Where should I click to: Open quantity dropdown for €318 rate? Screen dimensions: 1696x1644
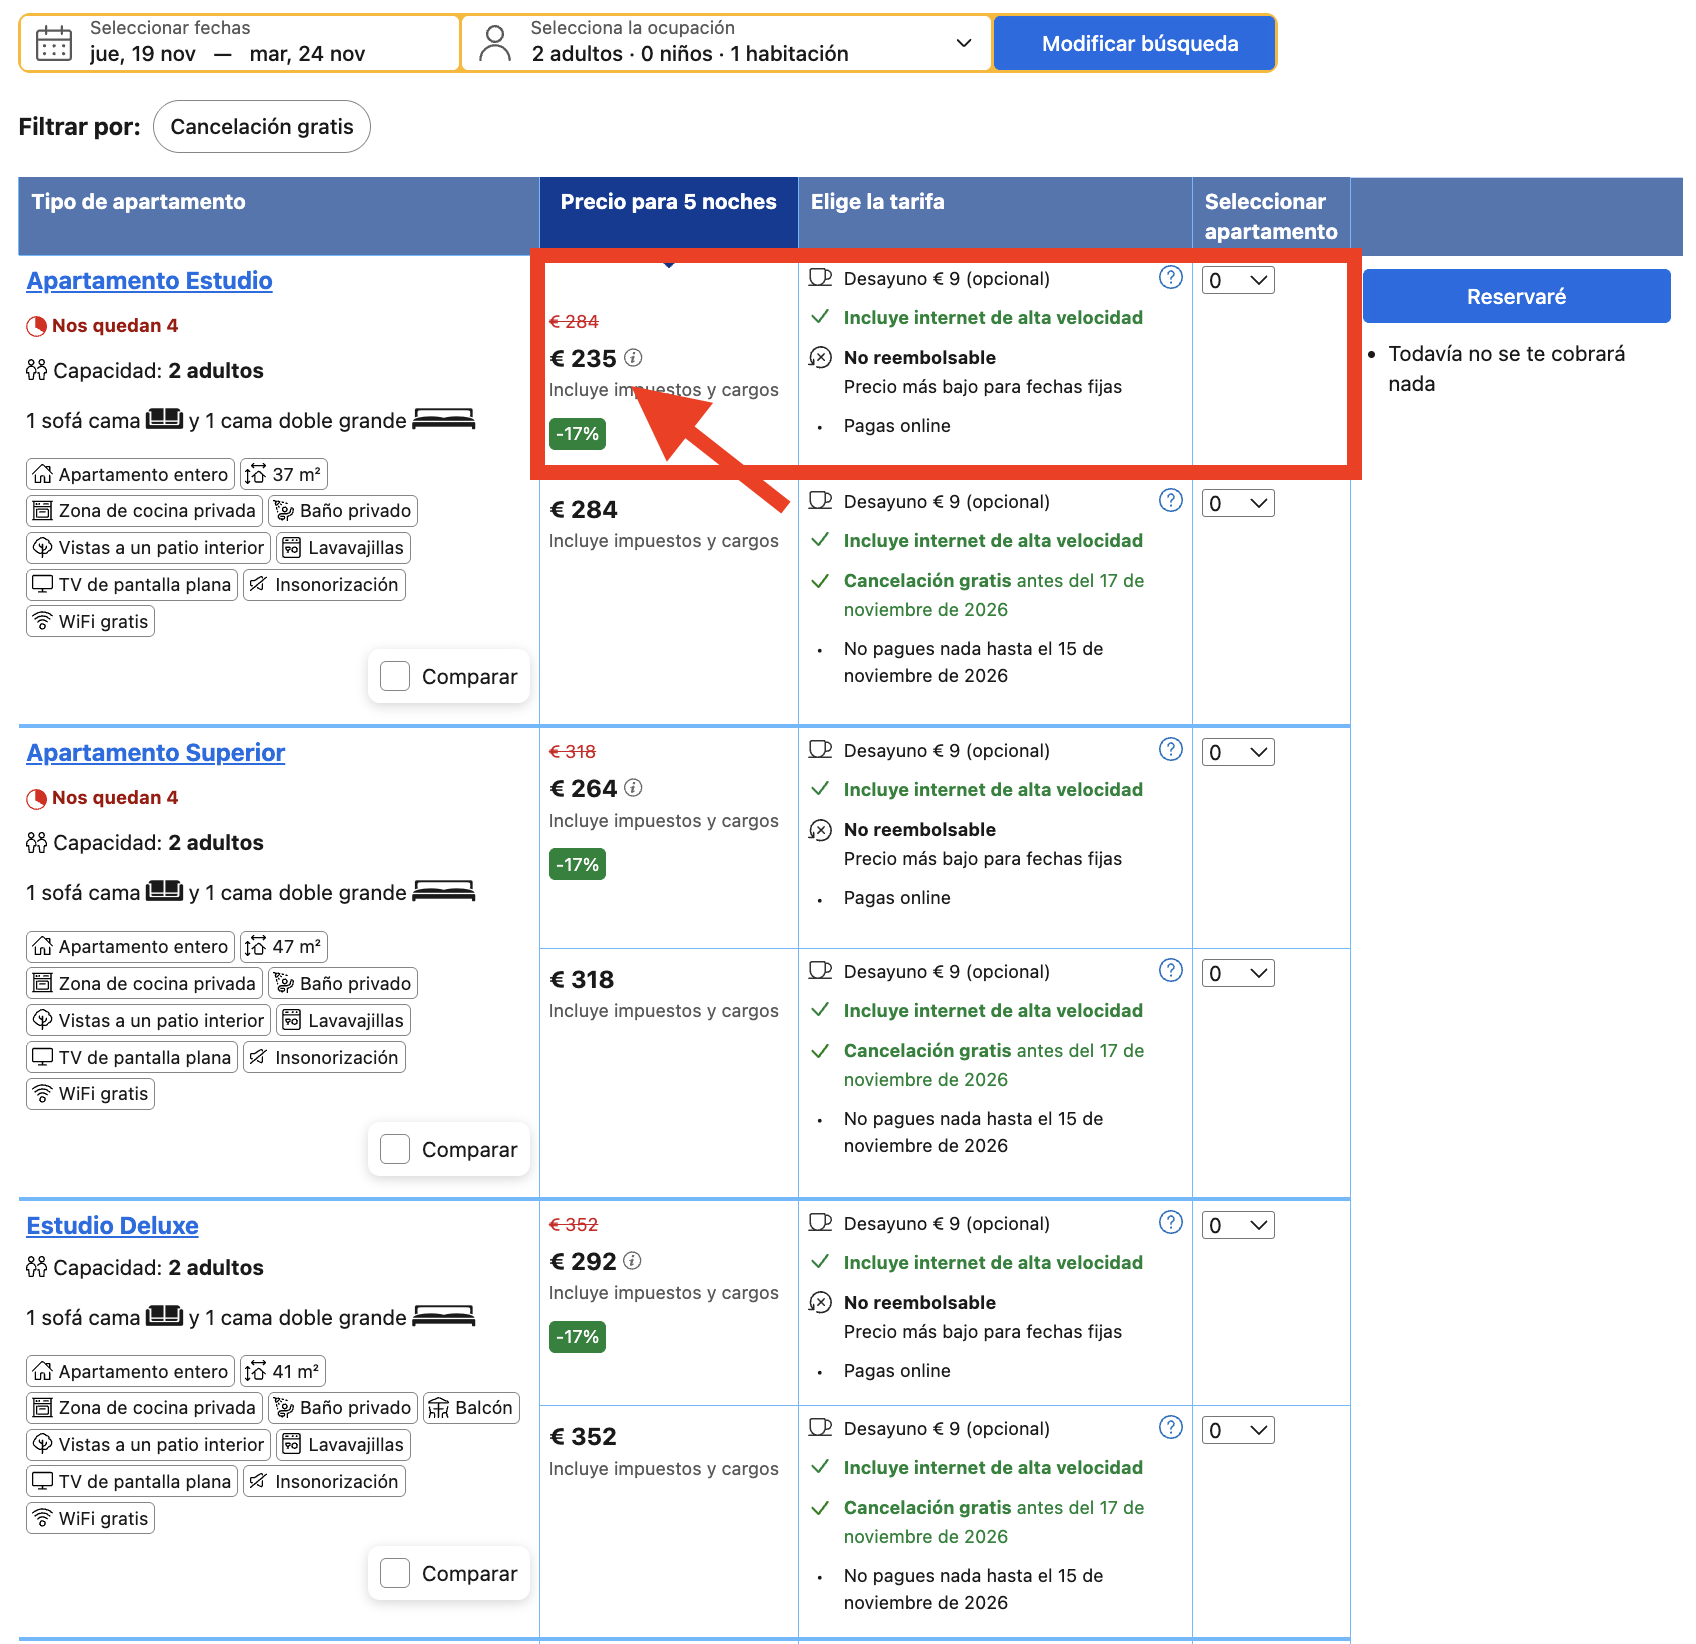[x=1238, y=973]
